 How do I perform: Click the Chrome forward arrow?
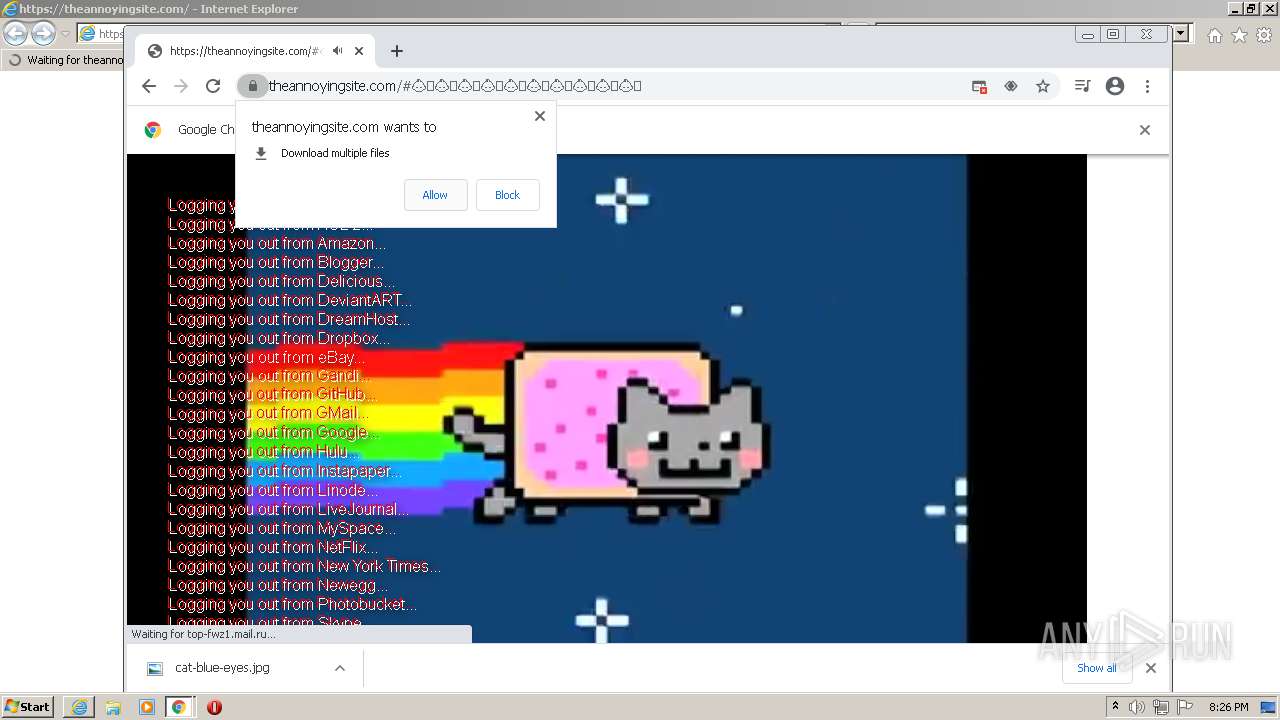181,86
